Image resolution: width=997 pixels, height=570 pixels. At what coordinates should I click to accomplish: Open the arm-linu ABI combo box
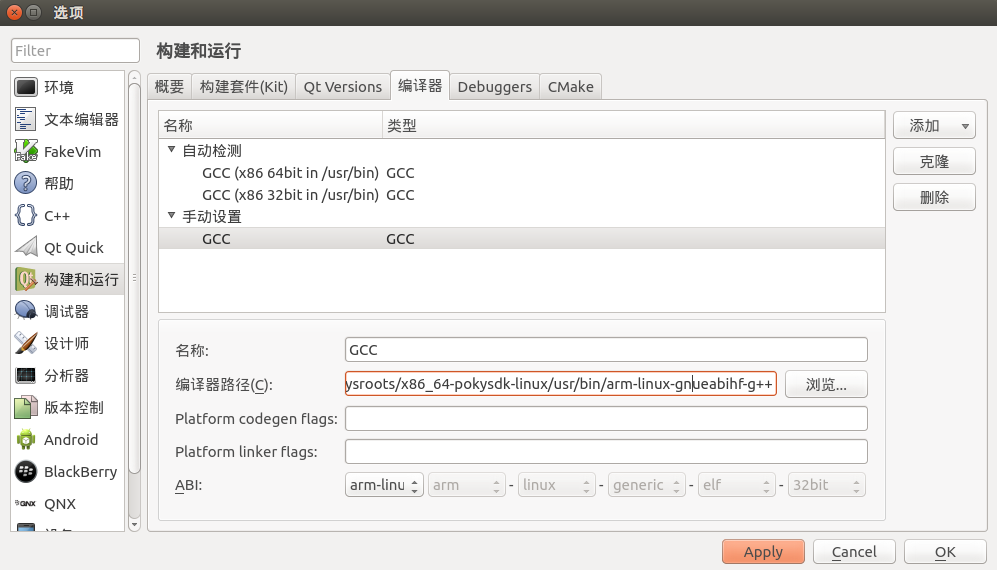[384, 485]
